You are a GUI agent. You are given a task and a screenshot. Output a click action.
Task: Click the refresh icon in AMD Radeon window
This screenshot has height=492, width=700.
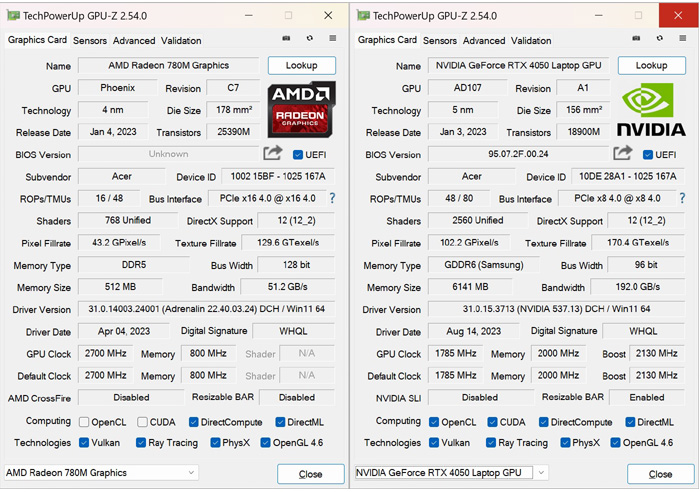(x=310, y=39)
